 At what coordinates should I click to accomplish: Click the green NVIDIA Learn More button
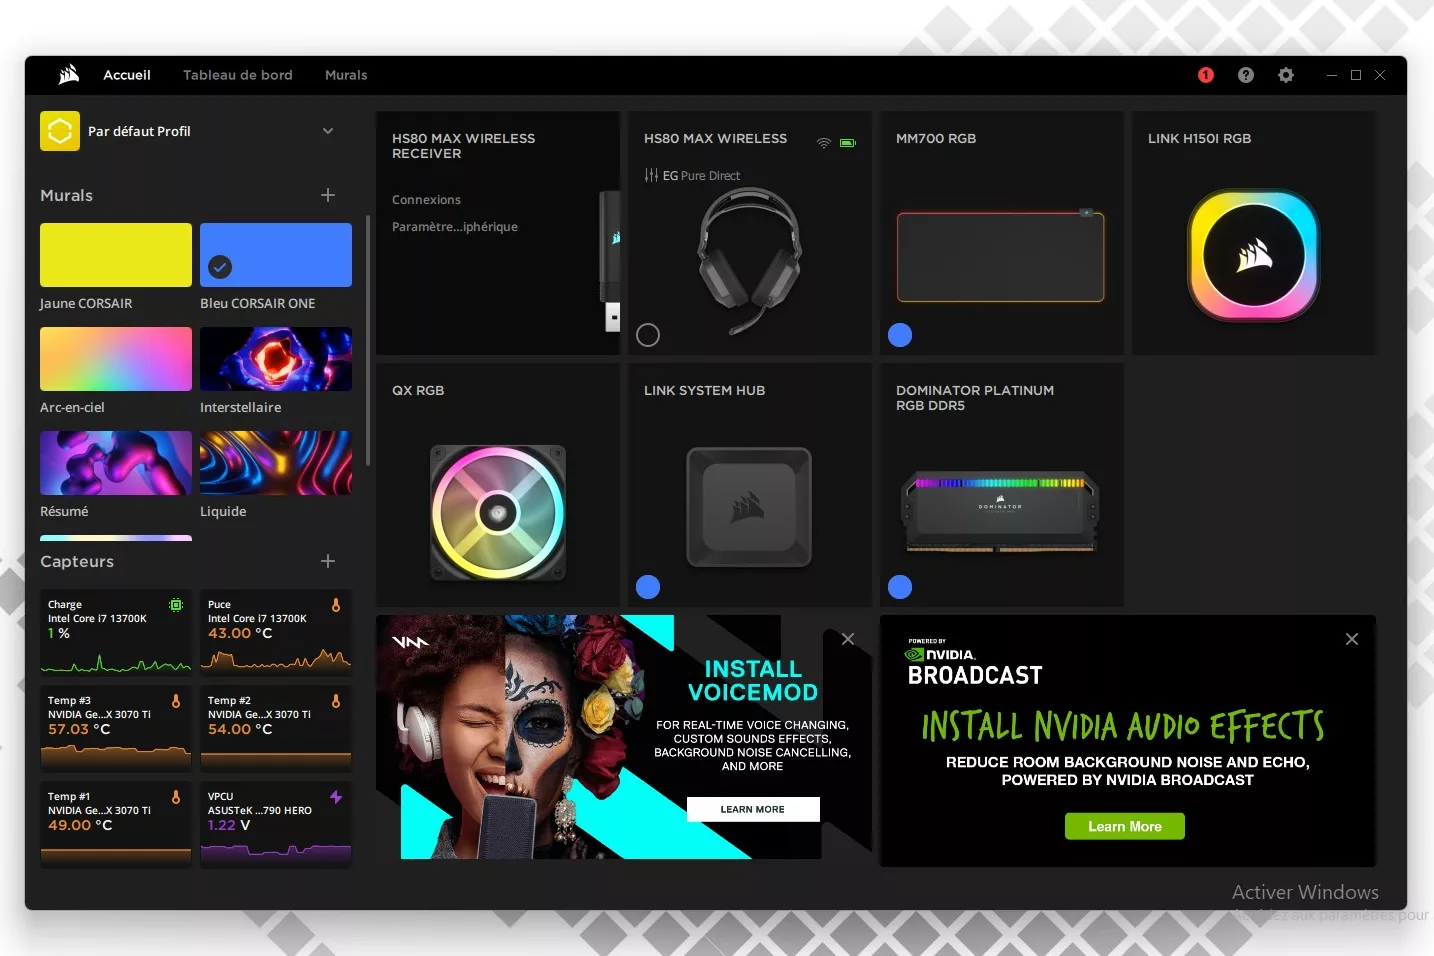click(1125, 826)
